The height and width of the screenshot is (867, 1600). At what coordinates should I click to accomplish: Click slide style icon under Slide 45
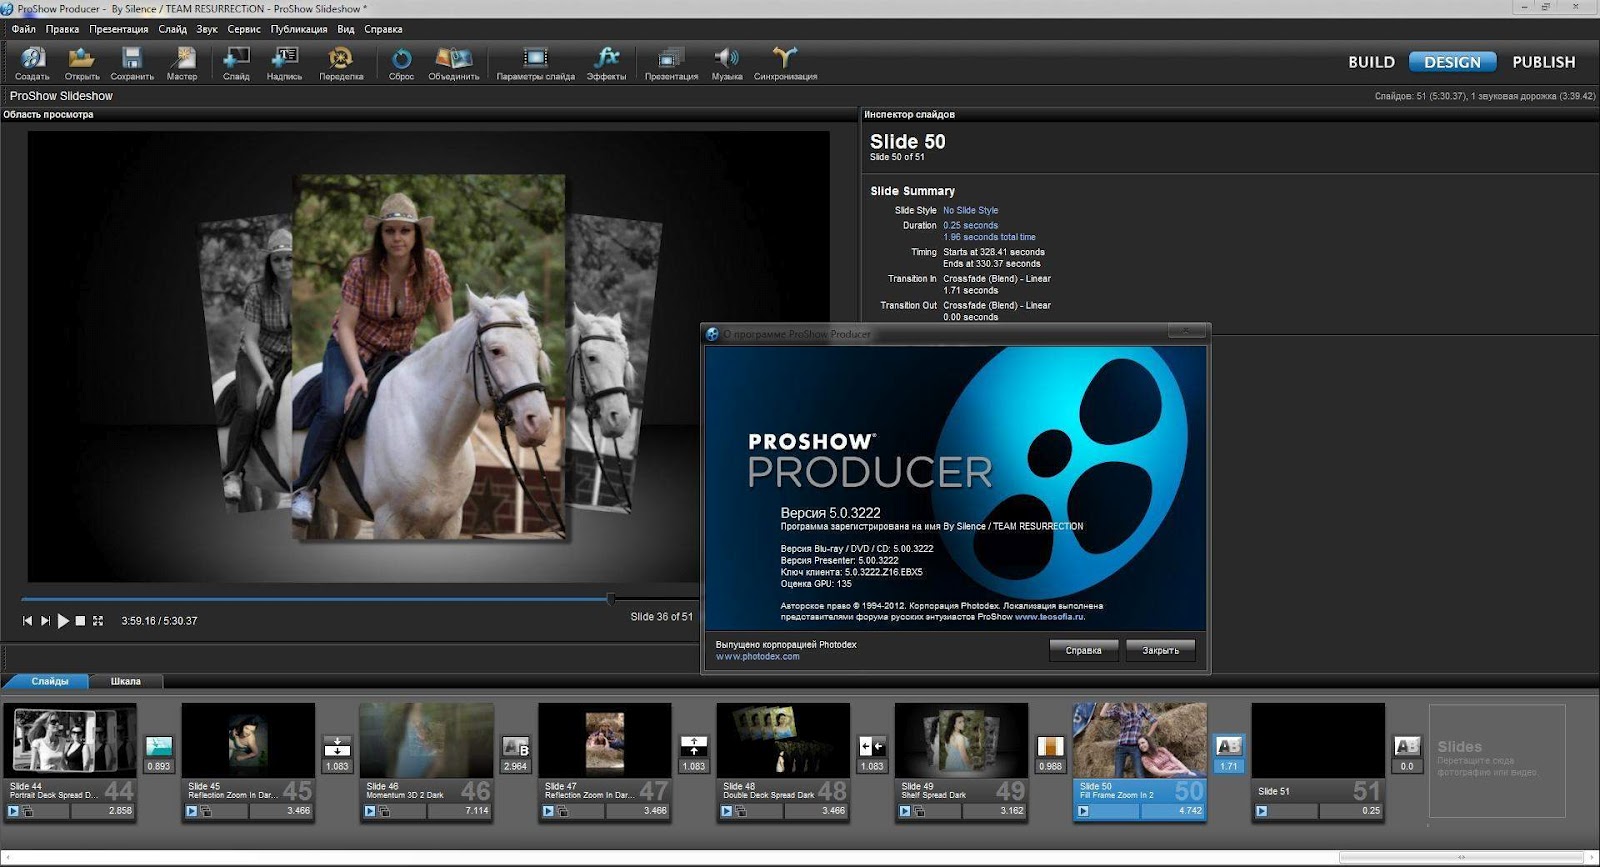[x=206, y=811]
